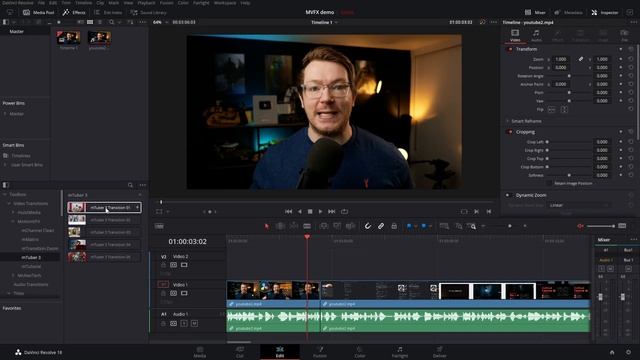640x360 pixels.
Task: Search effects with magnifier icon
Action: [x=130, y=185]
